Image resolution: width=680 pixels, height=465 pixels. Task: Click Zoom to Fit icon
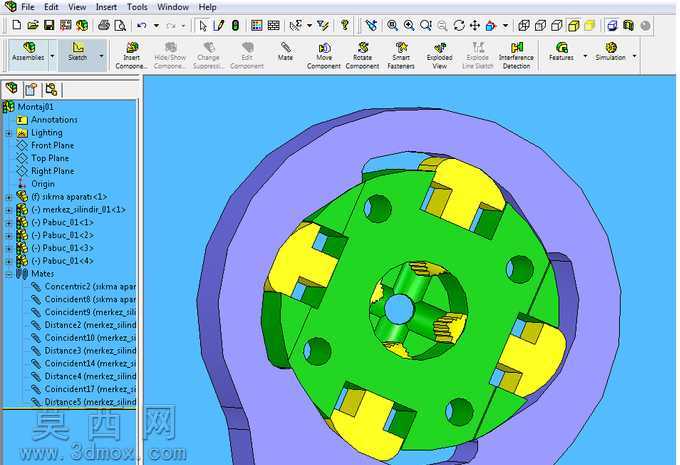pos(392,26)
